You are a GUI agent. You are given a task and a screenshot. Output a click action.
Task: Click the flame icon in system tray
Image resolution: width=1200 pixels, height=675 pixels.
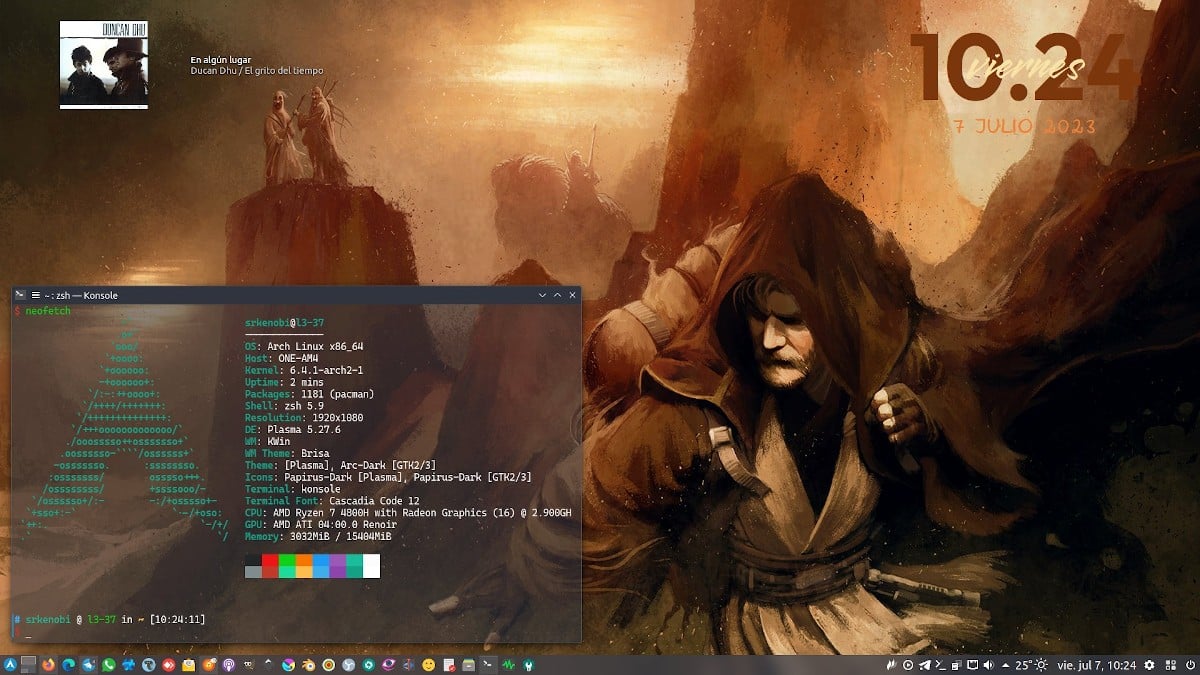coord(889,665)
